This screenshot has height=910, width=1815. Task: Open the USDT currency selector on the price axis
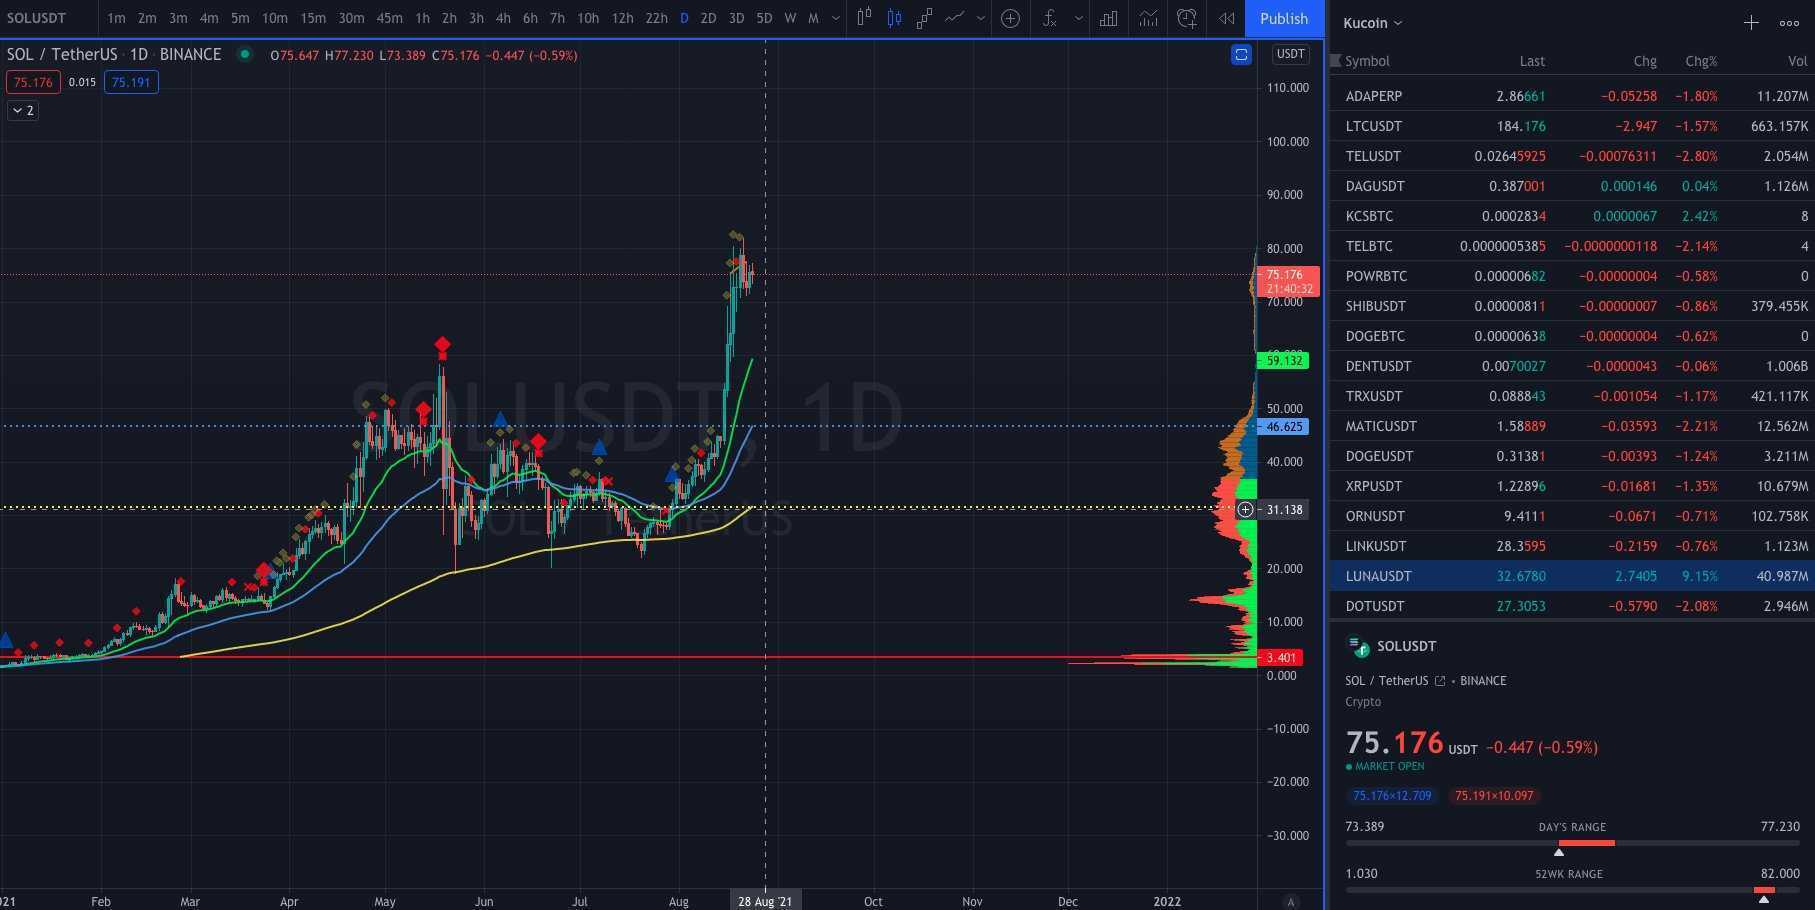coord(1290,54)
